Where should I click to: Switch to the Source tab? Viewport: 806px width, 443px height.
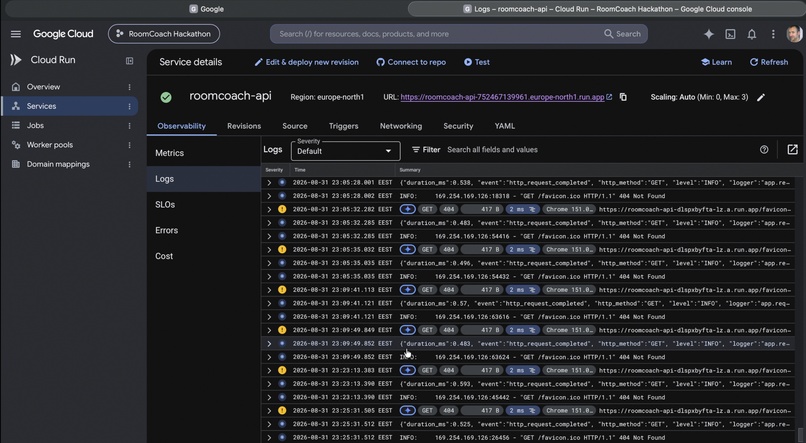[x=295, y=126]
